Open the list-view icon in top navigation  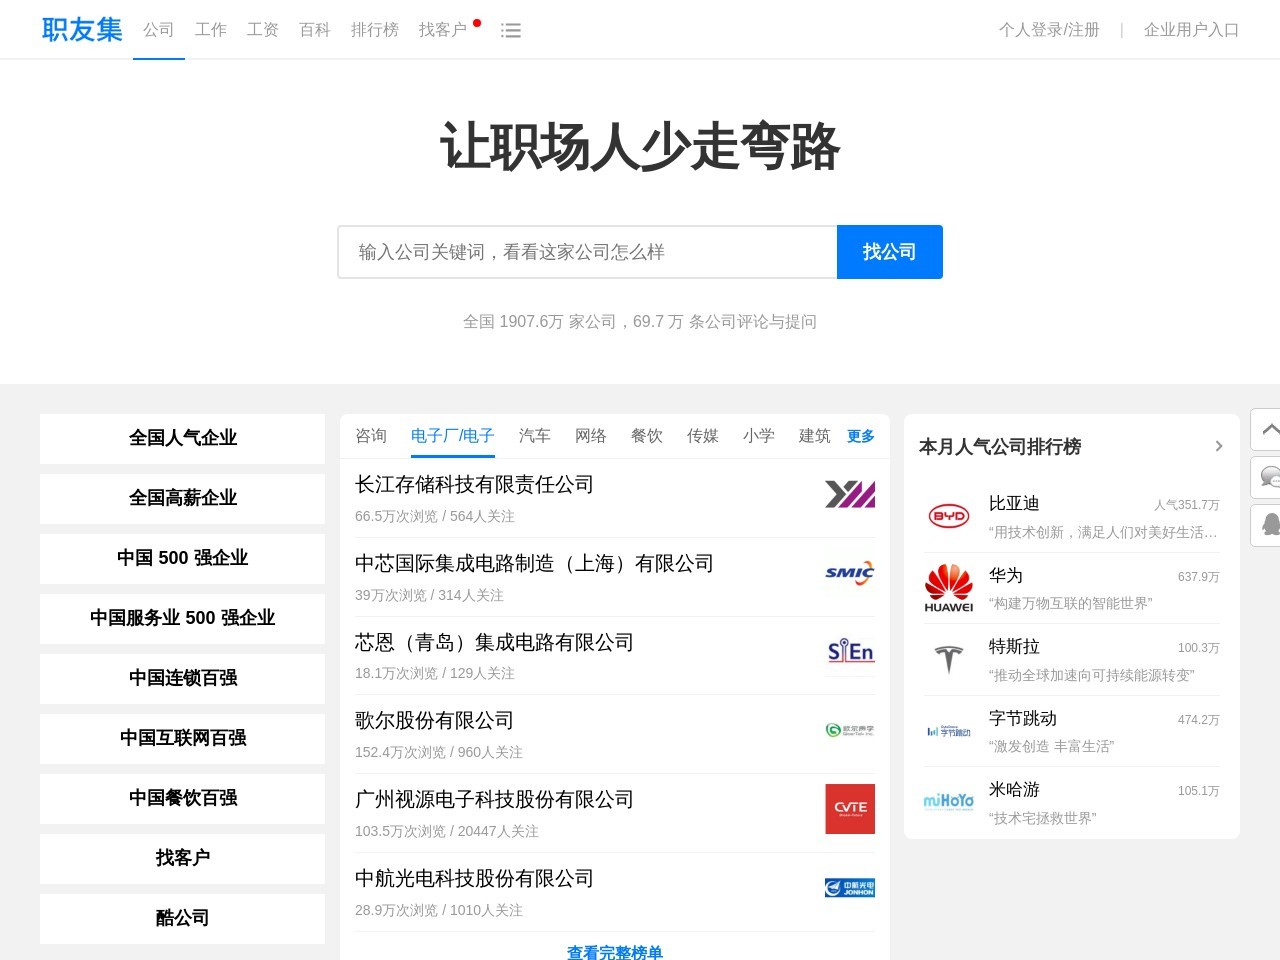(511, 30)
